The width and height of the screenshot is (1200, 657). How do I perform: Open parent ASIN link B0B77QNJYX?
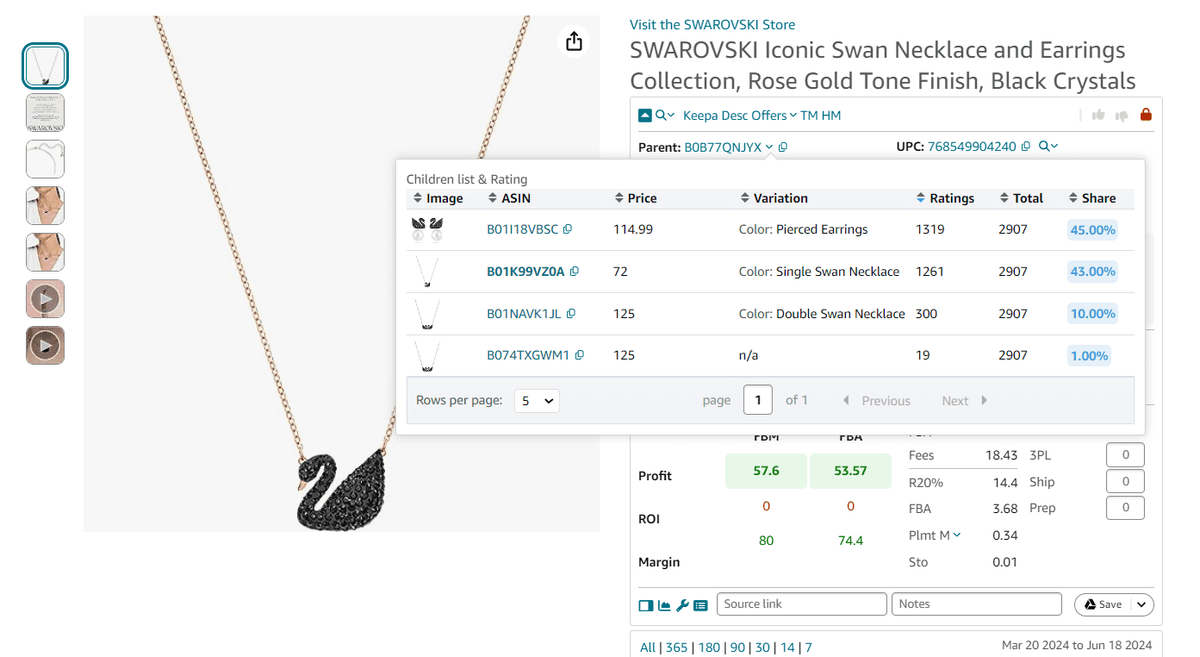[x=723, y=147]
